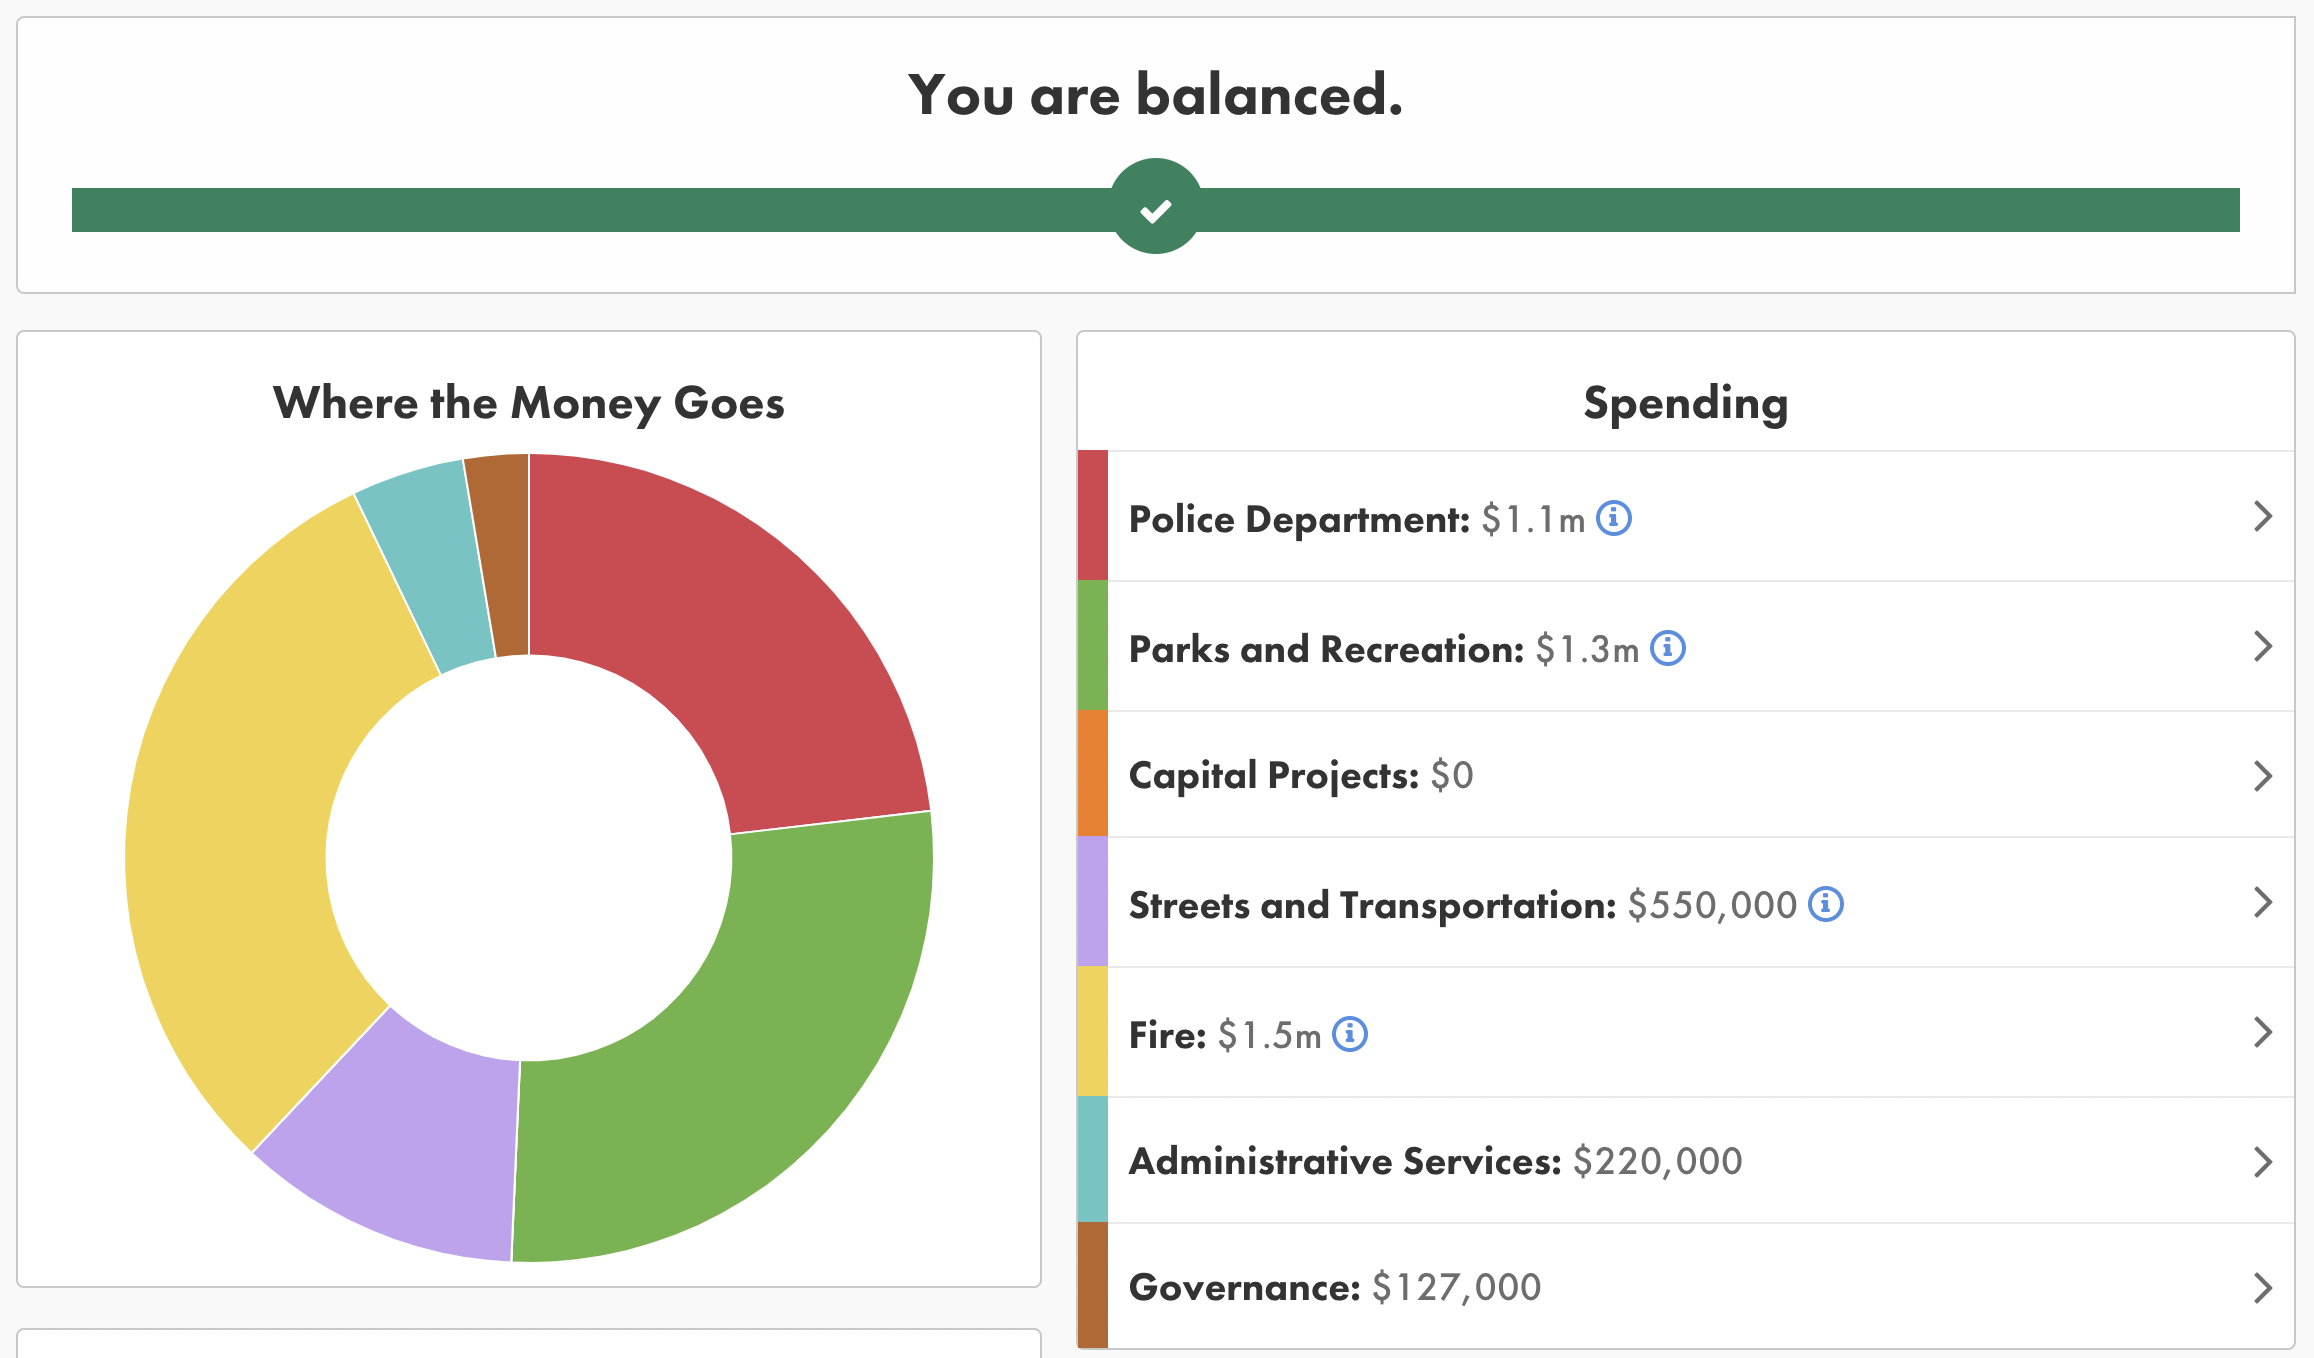Expand Parks and Recreation chevron arrow
Image resolution: width=2314 pixels, height=1358 pixels.
click(x=2262, y=646)
